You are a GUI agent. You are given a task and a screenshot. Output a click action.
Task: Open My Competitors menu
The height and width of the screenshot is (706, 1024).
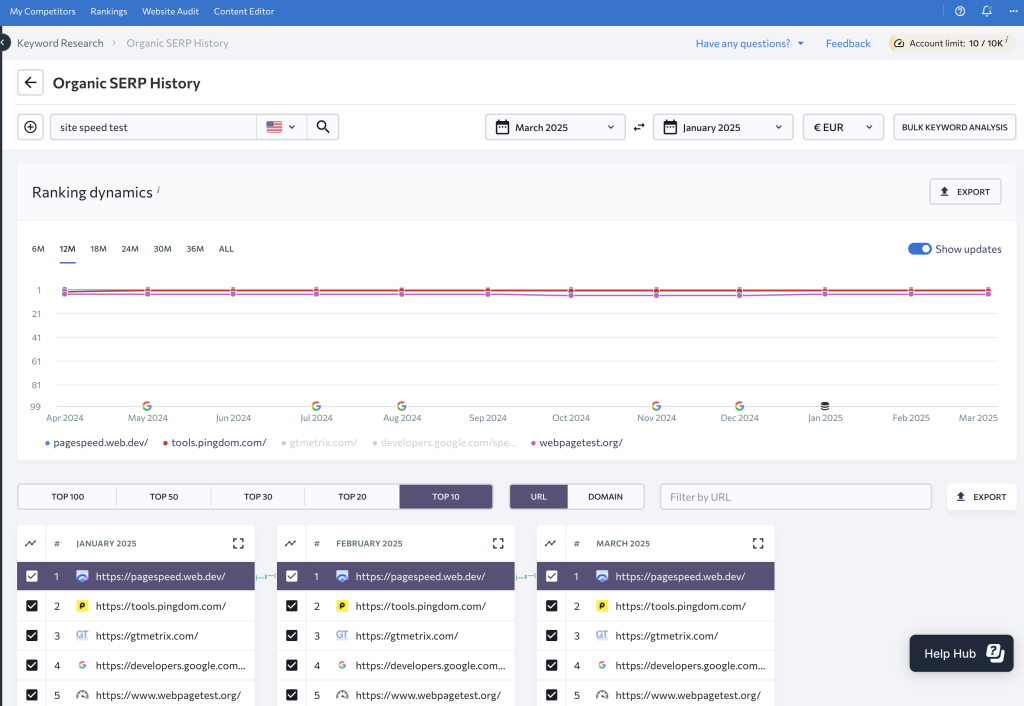pyautogui.click(x=42, y=11)
